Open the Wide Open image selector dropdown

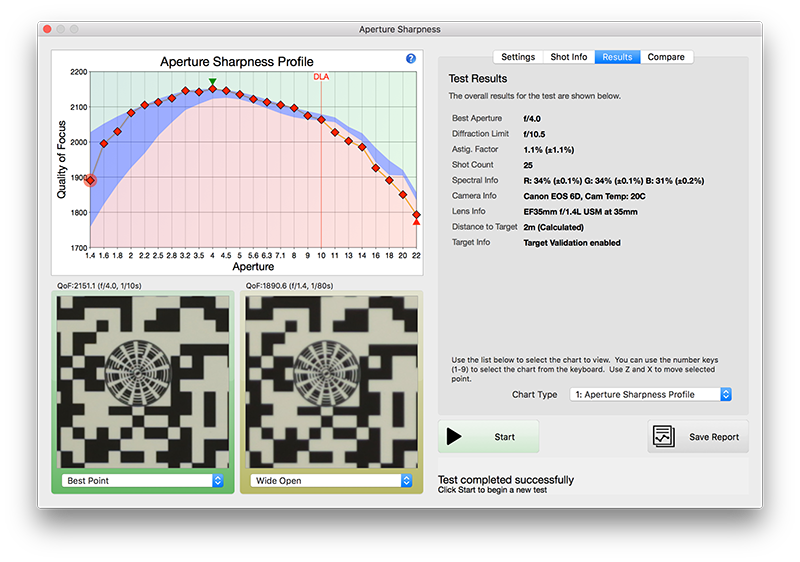(x=331, y=480)
